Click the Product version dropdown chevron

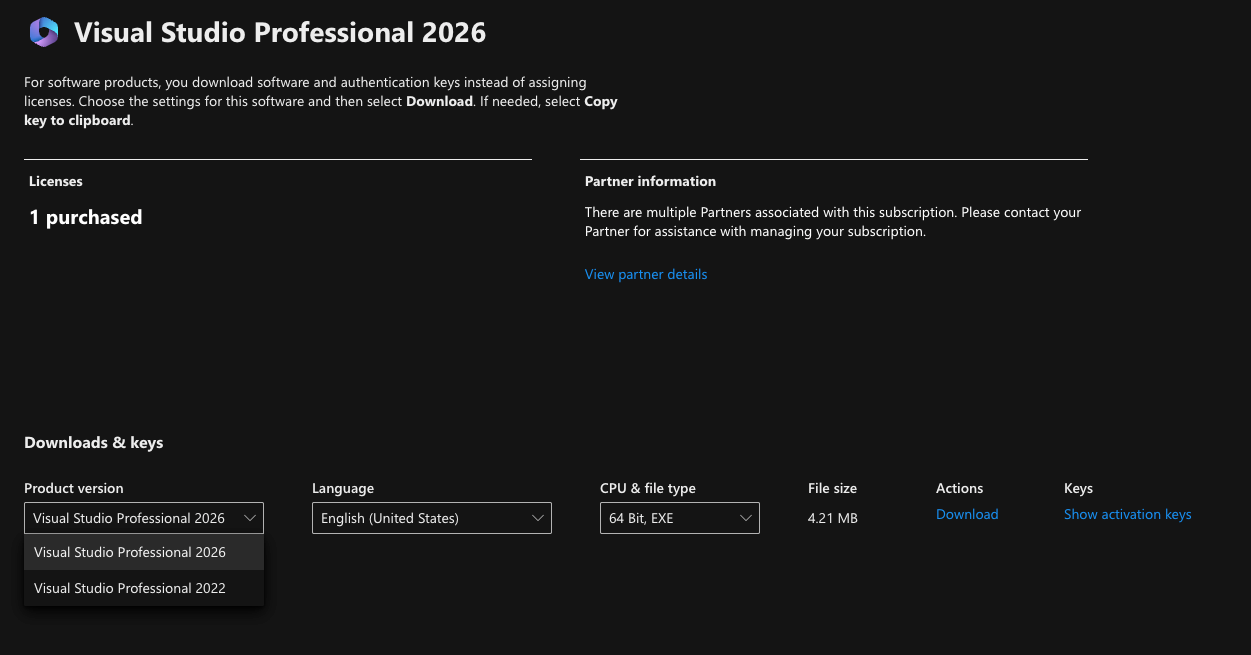click(x=251, y=518)
